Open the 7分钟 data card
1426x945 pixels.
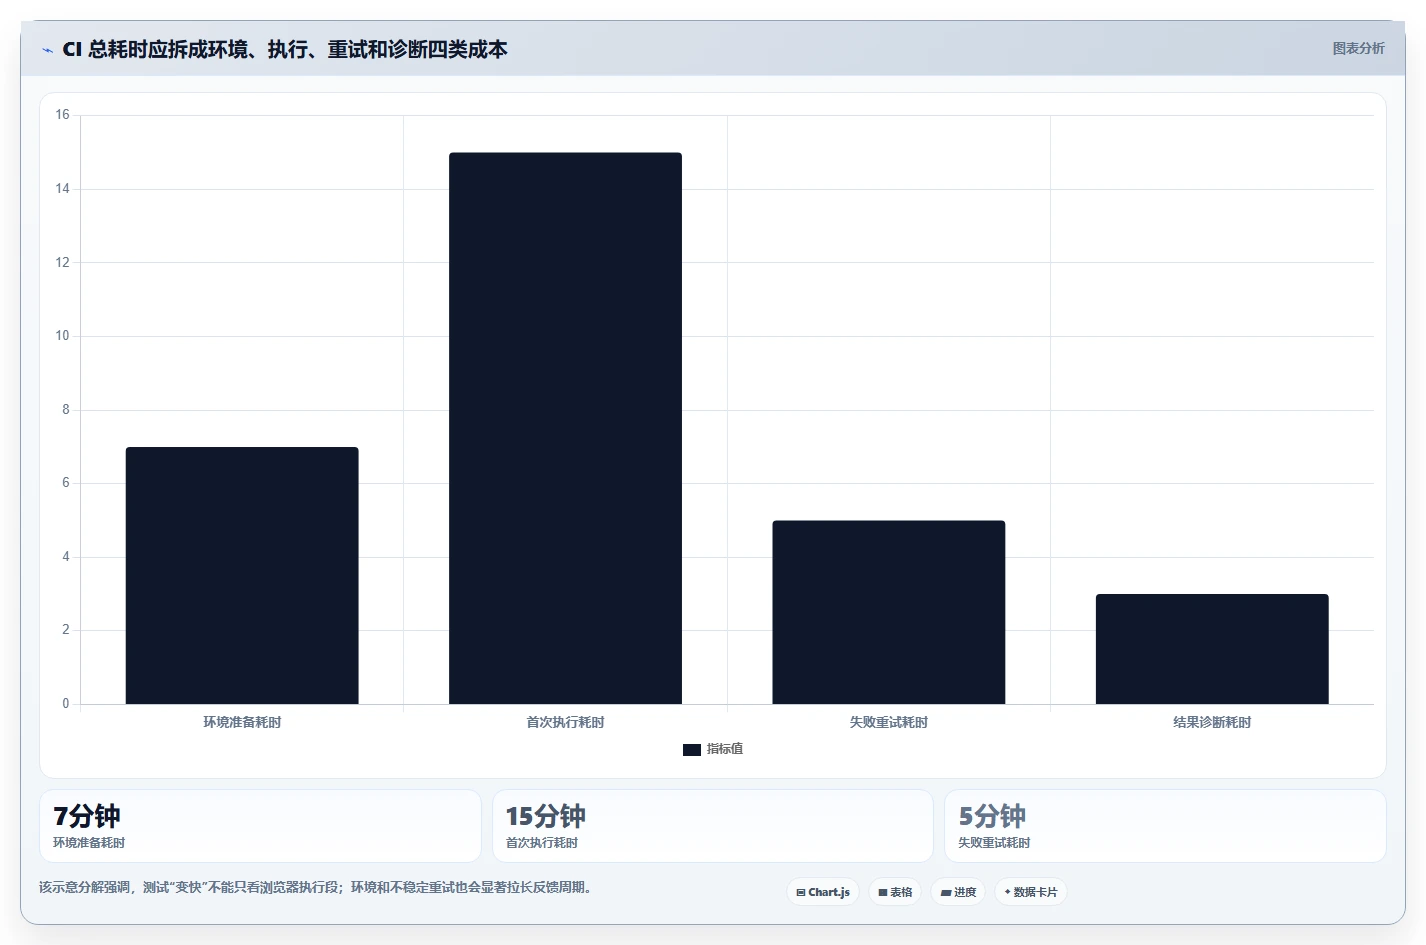pos(260,826)
